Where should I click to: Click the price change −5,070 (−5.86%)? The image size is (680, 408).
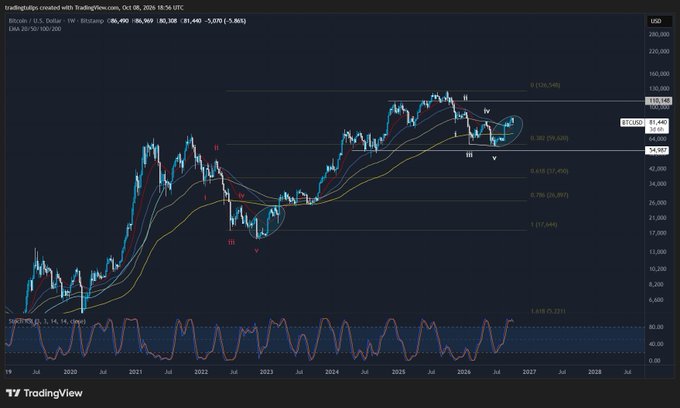[226, 21]
